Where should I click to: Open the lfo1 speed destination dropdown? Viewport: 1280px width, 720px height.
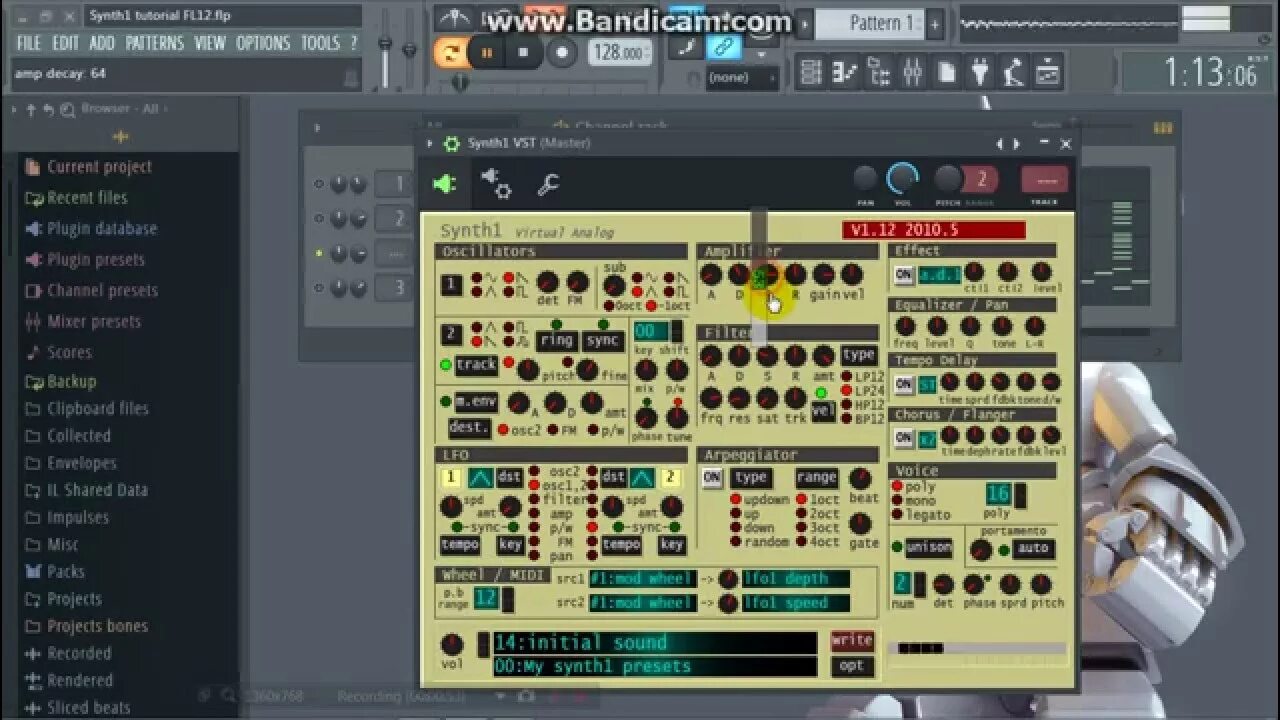(x=796, y=603)
